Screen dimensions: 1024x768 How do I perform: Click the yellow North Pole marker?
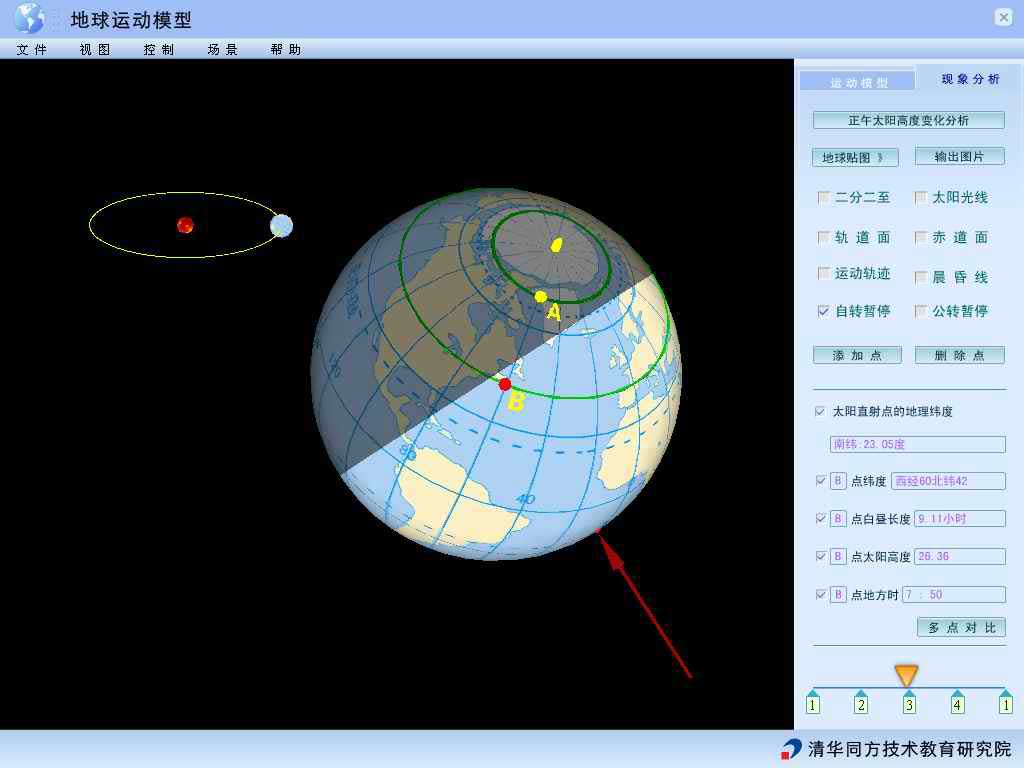coord(557,244)
